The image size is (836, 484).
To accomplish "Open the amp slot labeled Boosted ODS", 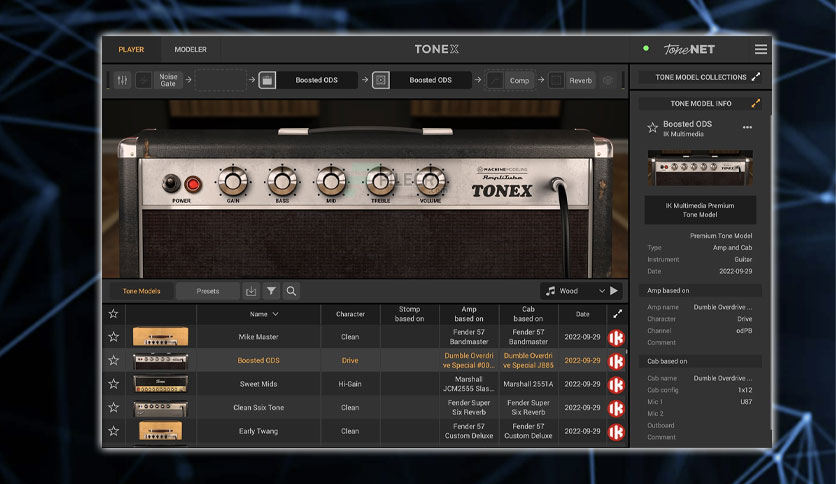I will (317, 80).
